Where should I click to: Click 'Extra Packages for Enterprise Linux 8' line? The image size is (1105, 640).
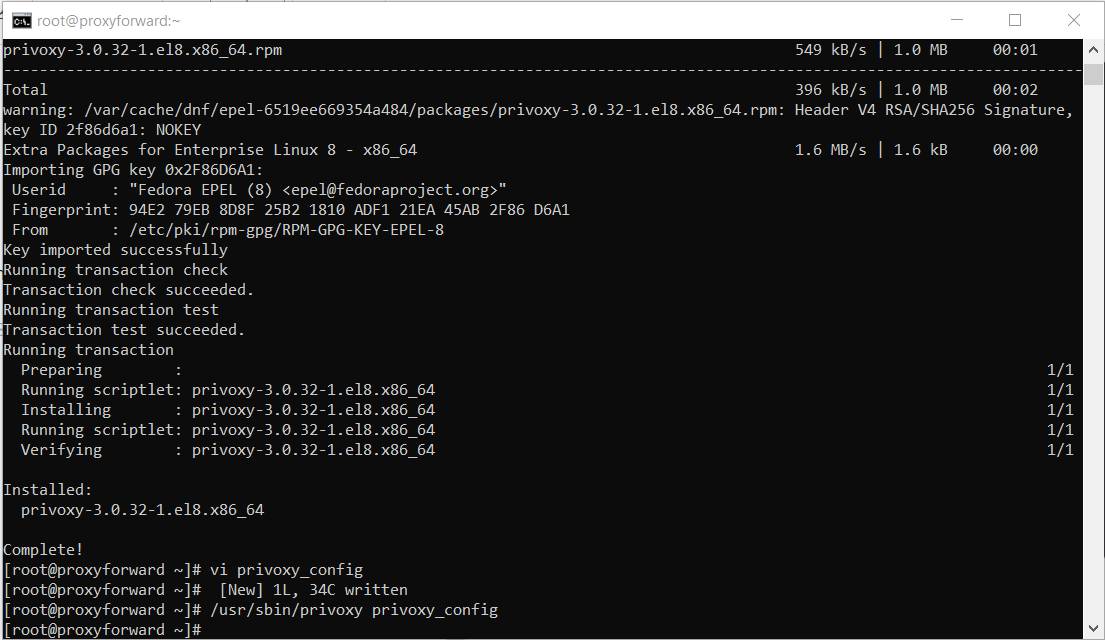pyautogui.click(x=210, y=150)
